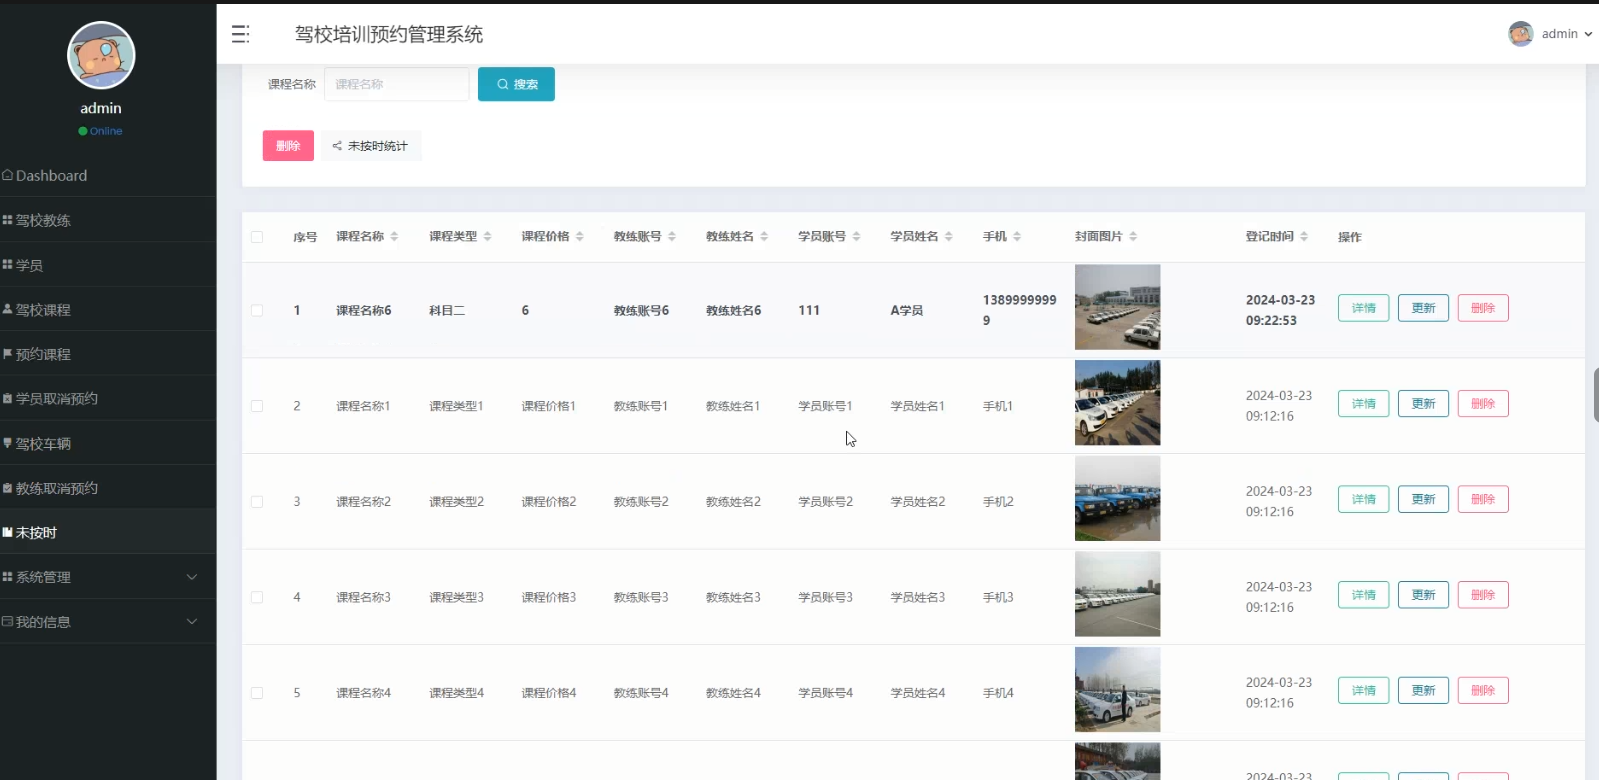Click 更新 for row 课程名称4
This screenshot has height=780, width=1599.
click(x=1423, y=691)
